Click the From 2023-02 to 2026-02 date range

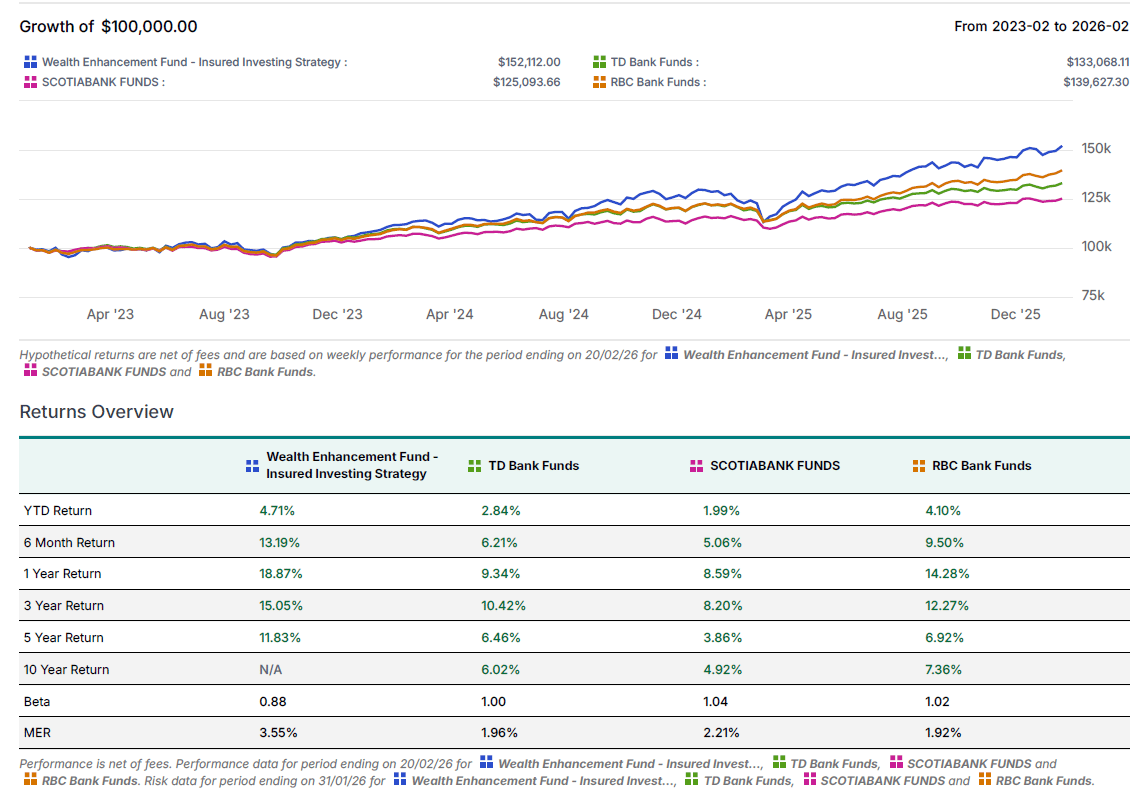coord(1041,26)
